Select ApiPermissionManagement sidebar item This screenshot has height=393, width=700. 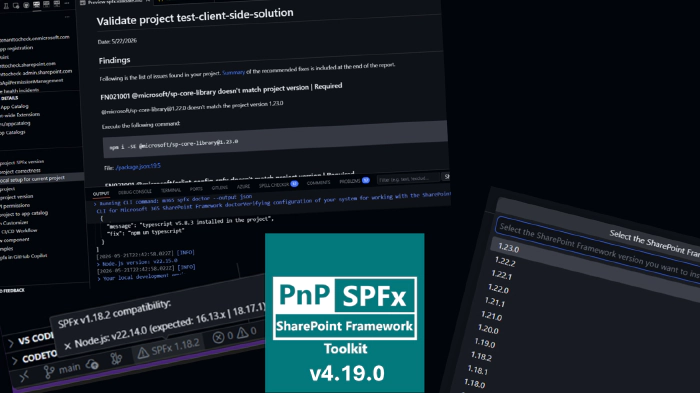tap(31, 81)
